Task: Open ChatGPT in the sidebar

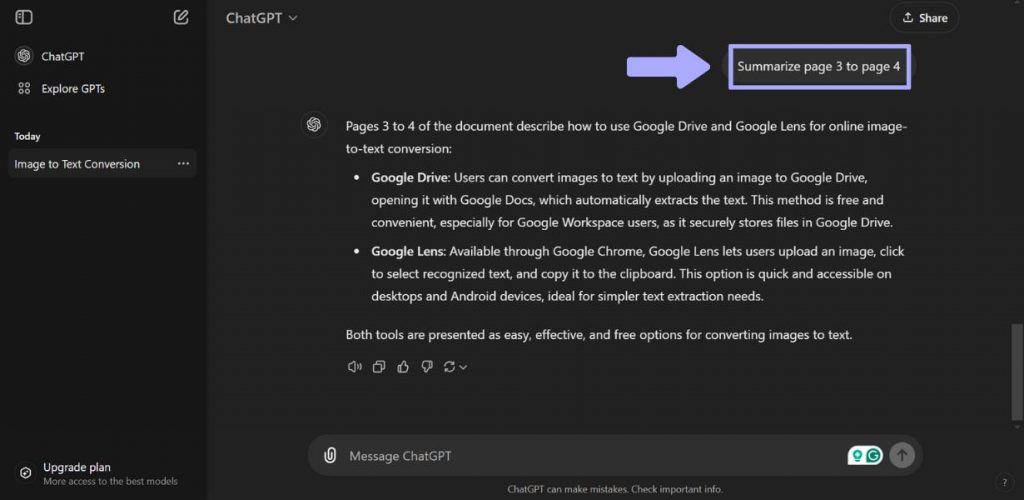Action: click(51, 56)
